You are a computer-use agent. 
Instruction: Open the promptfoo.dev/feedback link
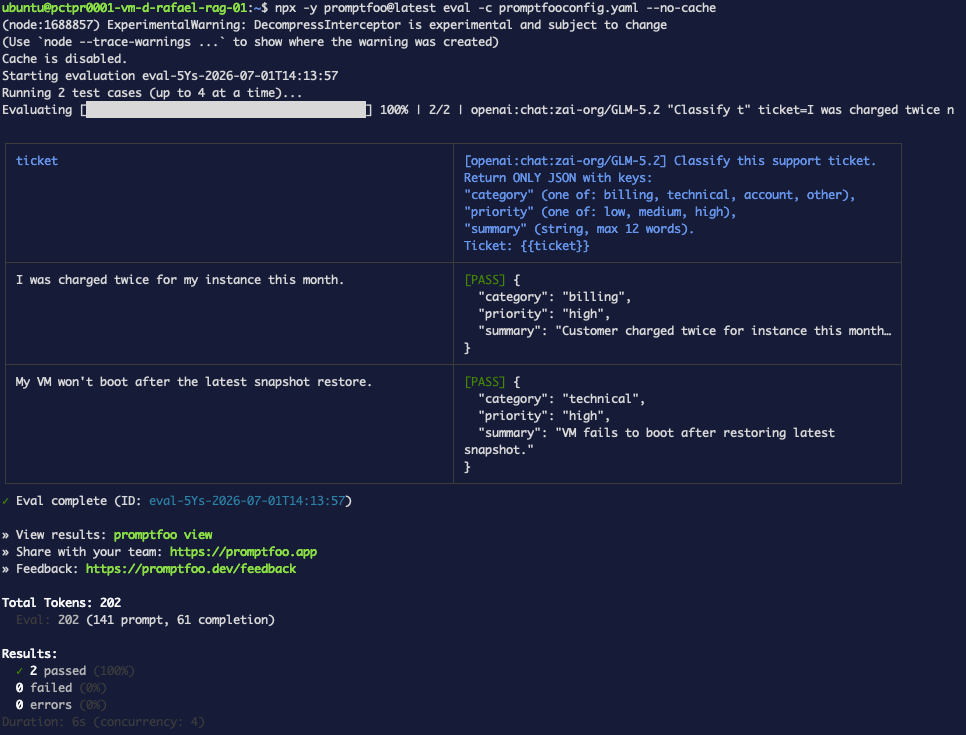pyautogui.click(x=191, y=569)
